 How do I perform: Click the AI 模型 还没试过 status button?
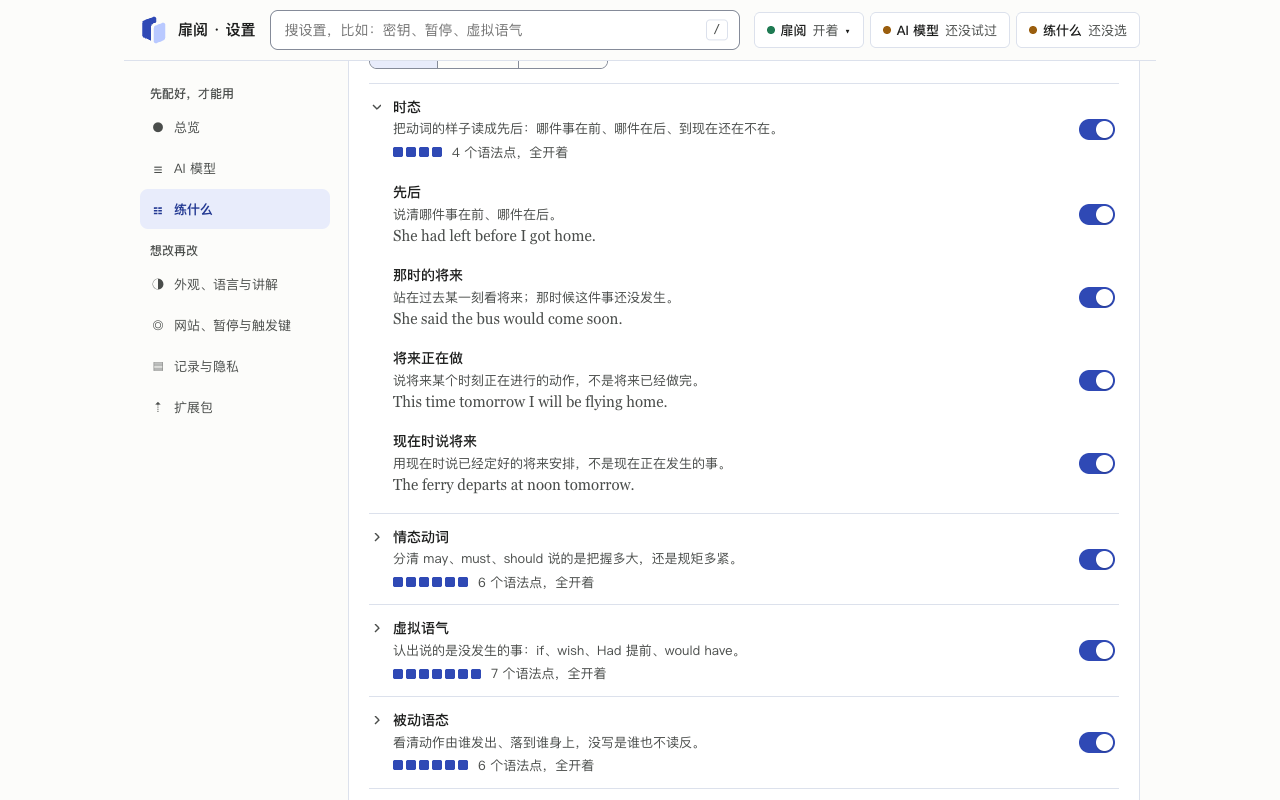click(940, 30)
